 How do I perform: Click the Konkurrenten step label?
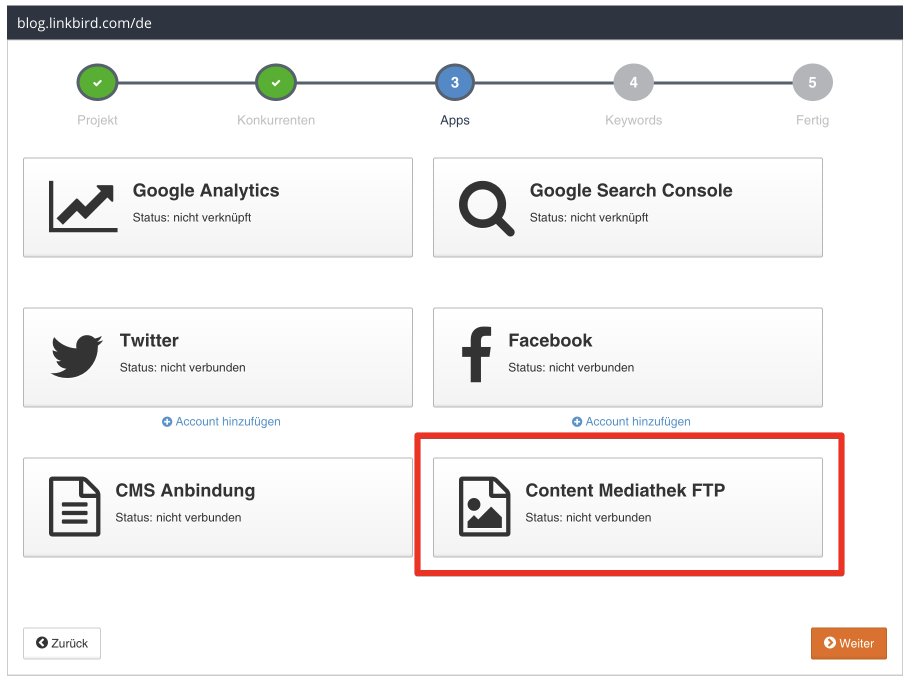pyautogui.click(x=276, y=120)
